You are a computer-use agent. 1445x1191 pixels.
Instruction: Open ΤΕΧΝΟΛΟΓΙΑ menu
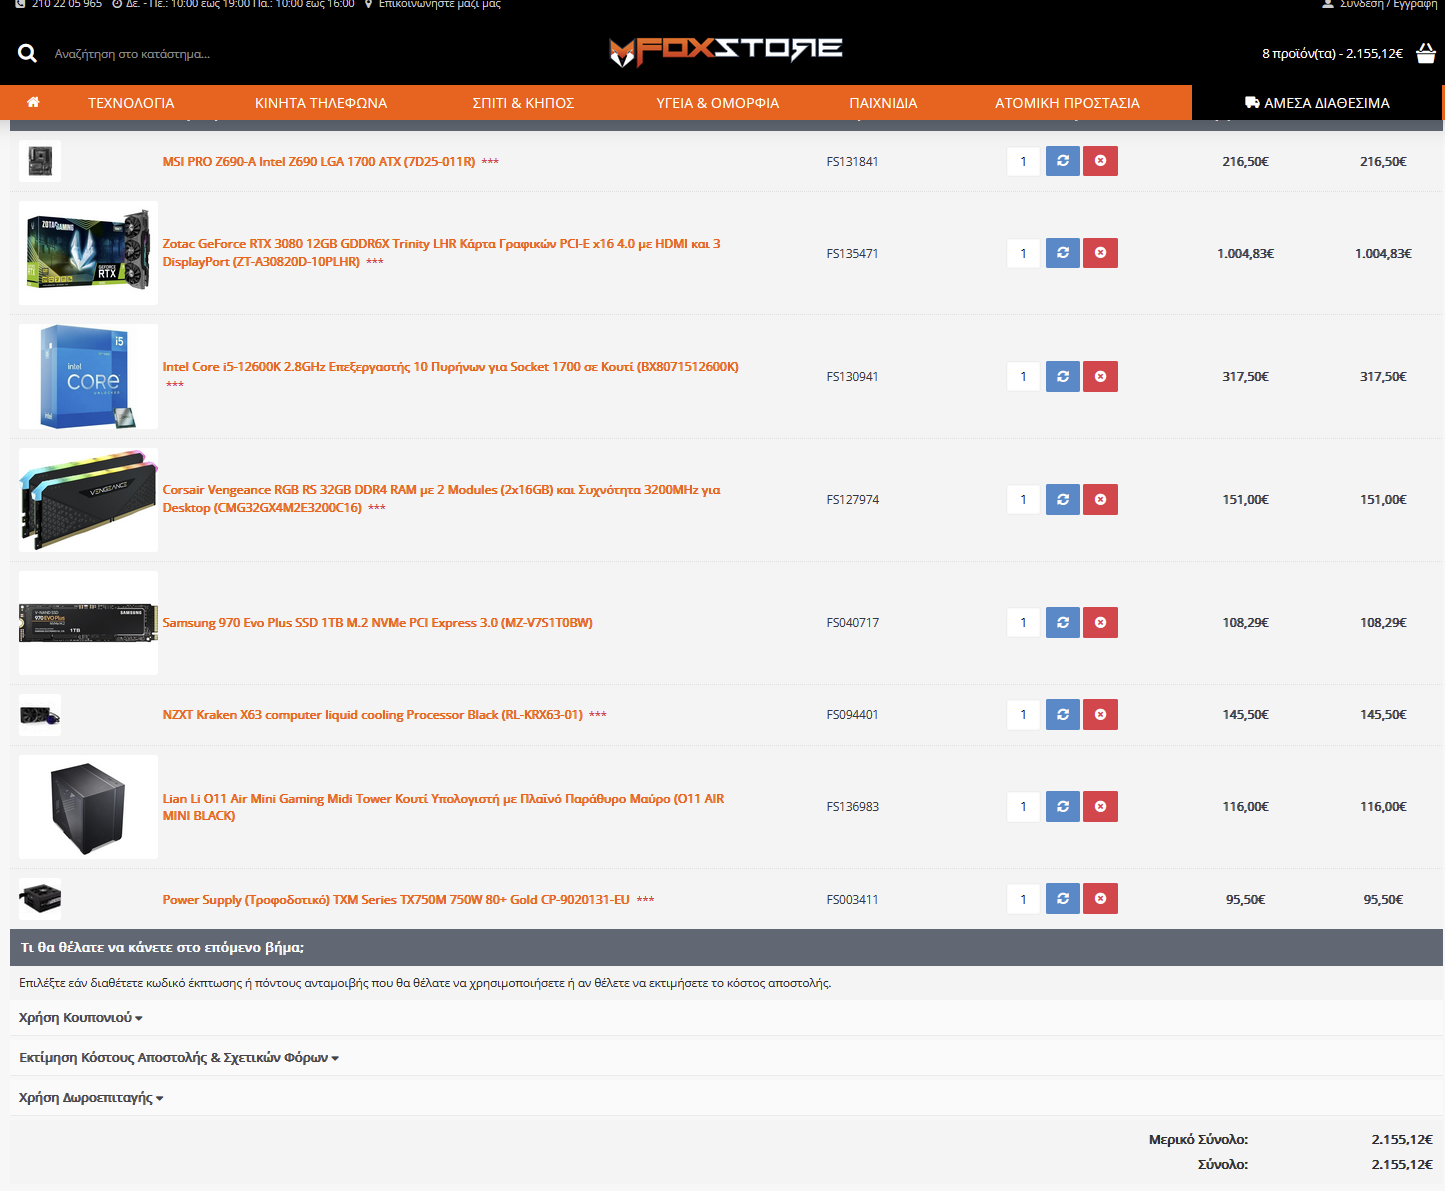coord(131,103)
